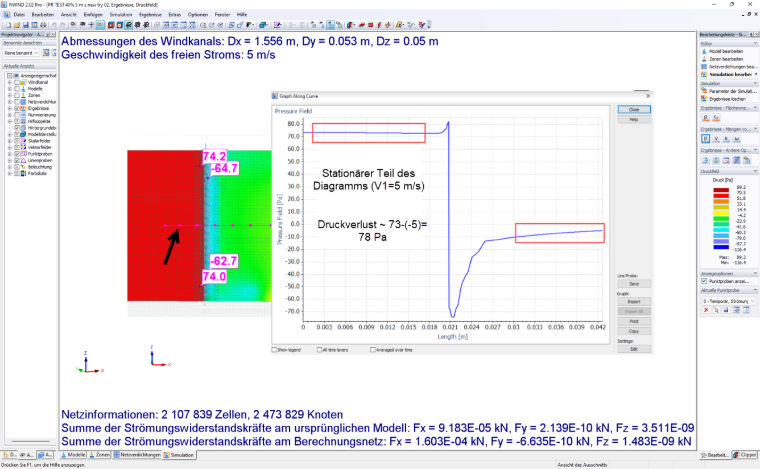Click Save under Line Probe
This screenshot has height=469, width=760.
(634, 284)
